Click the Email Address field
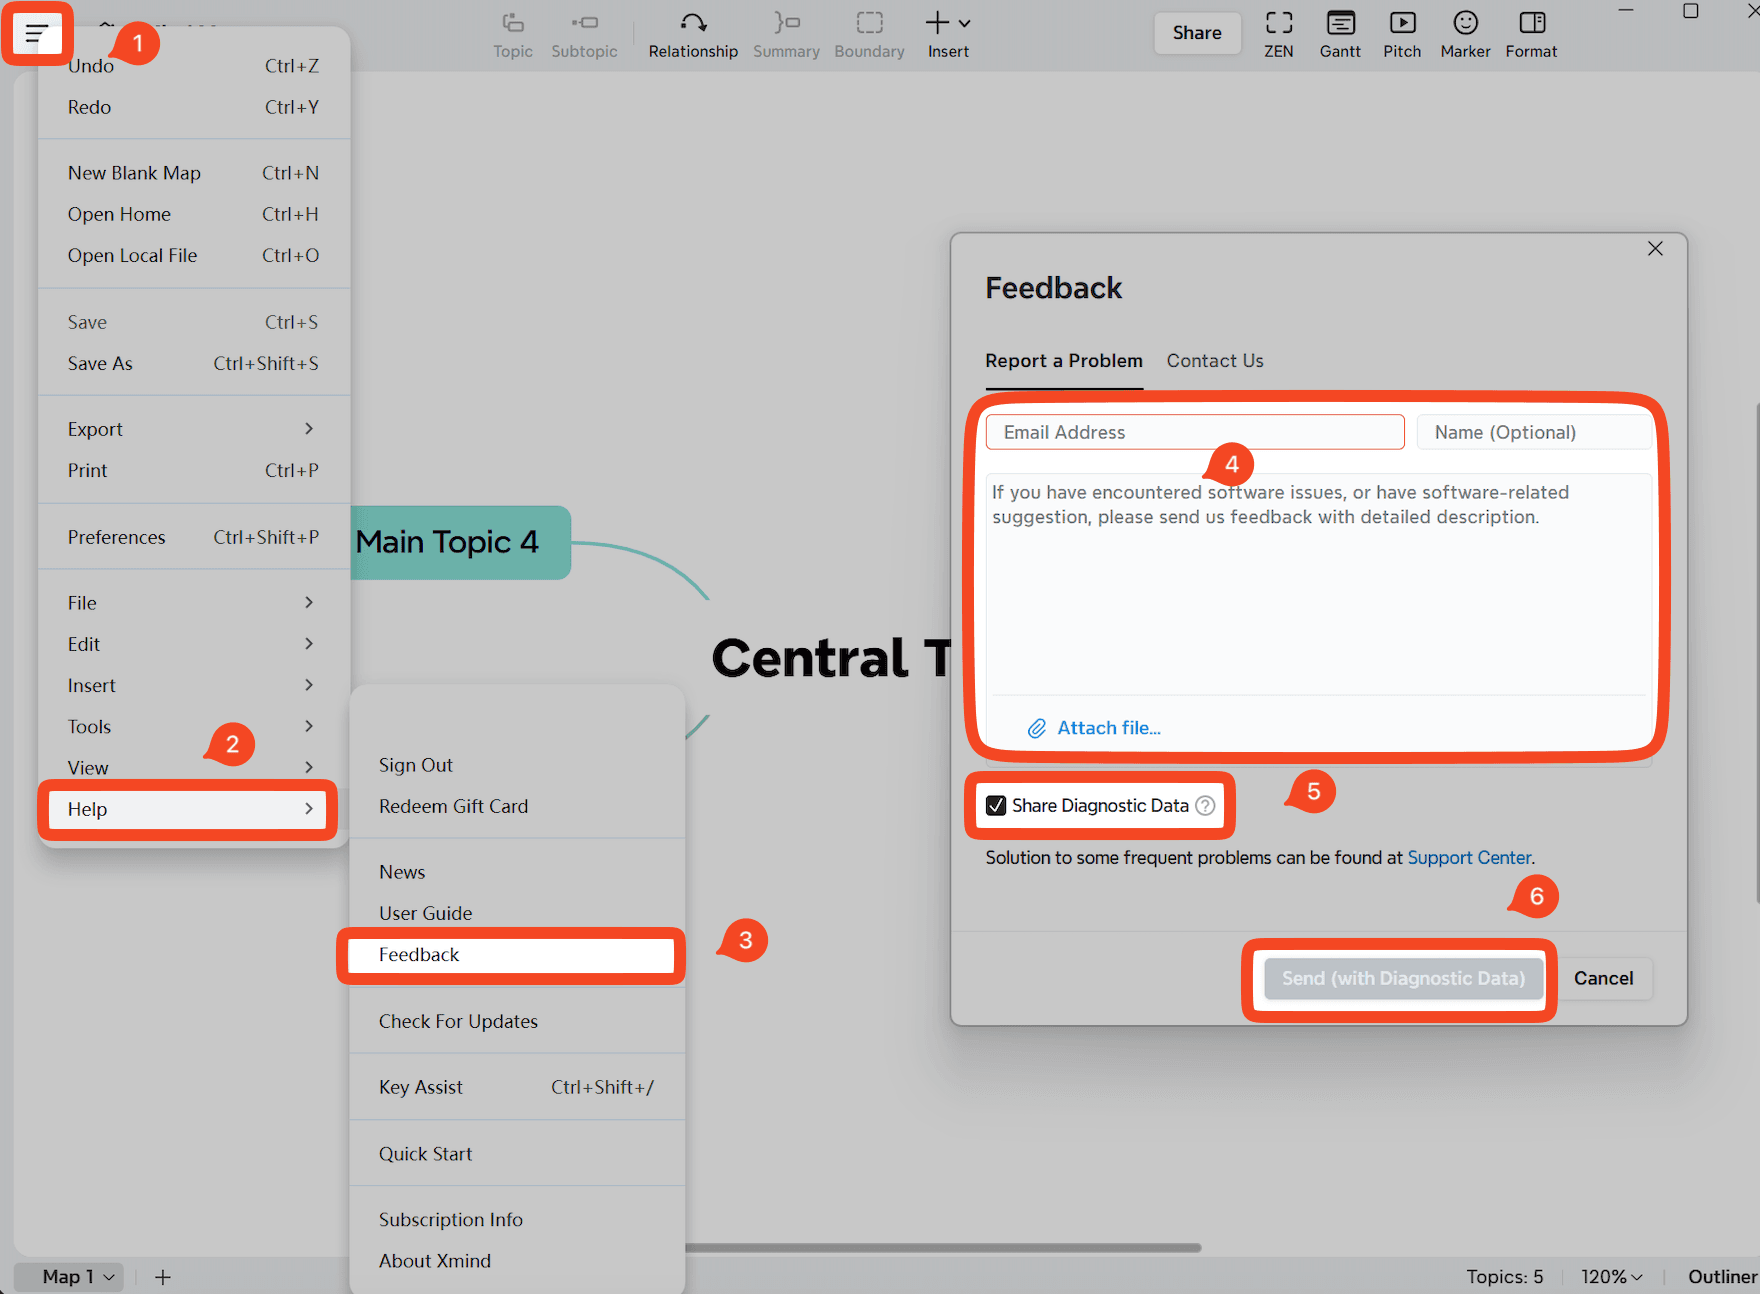Screen dimensions: 1760x1294 tap(1195, 432)
